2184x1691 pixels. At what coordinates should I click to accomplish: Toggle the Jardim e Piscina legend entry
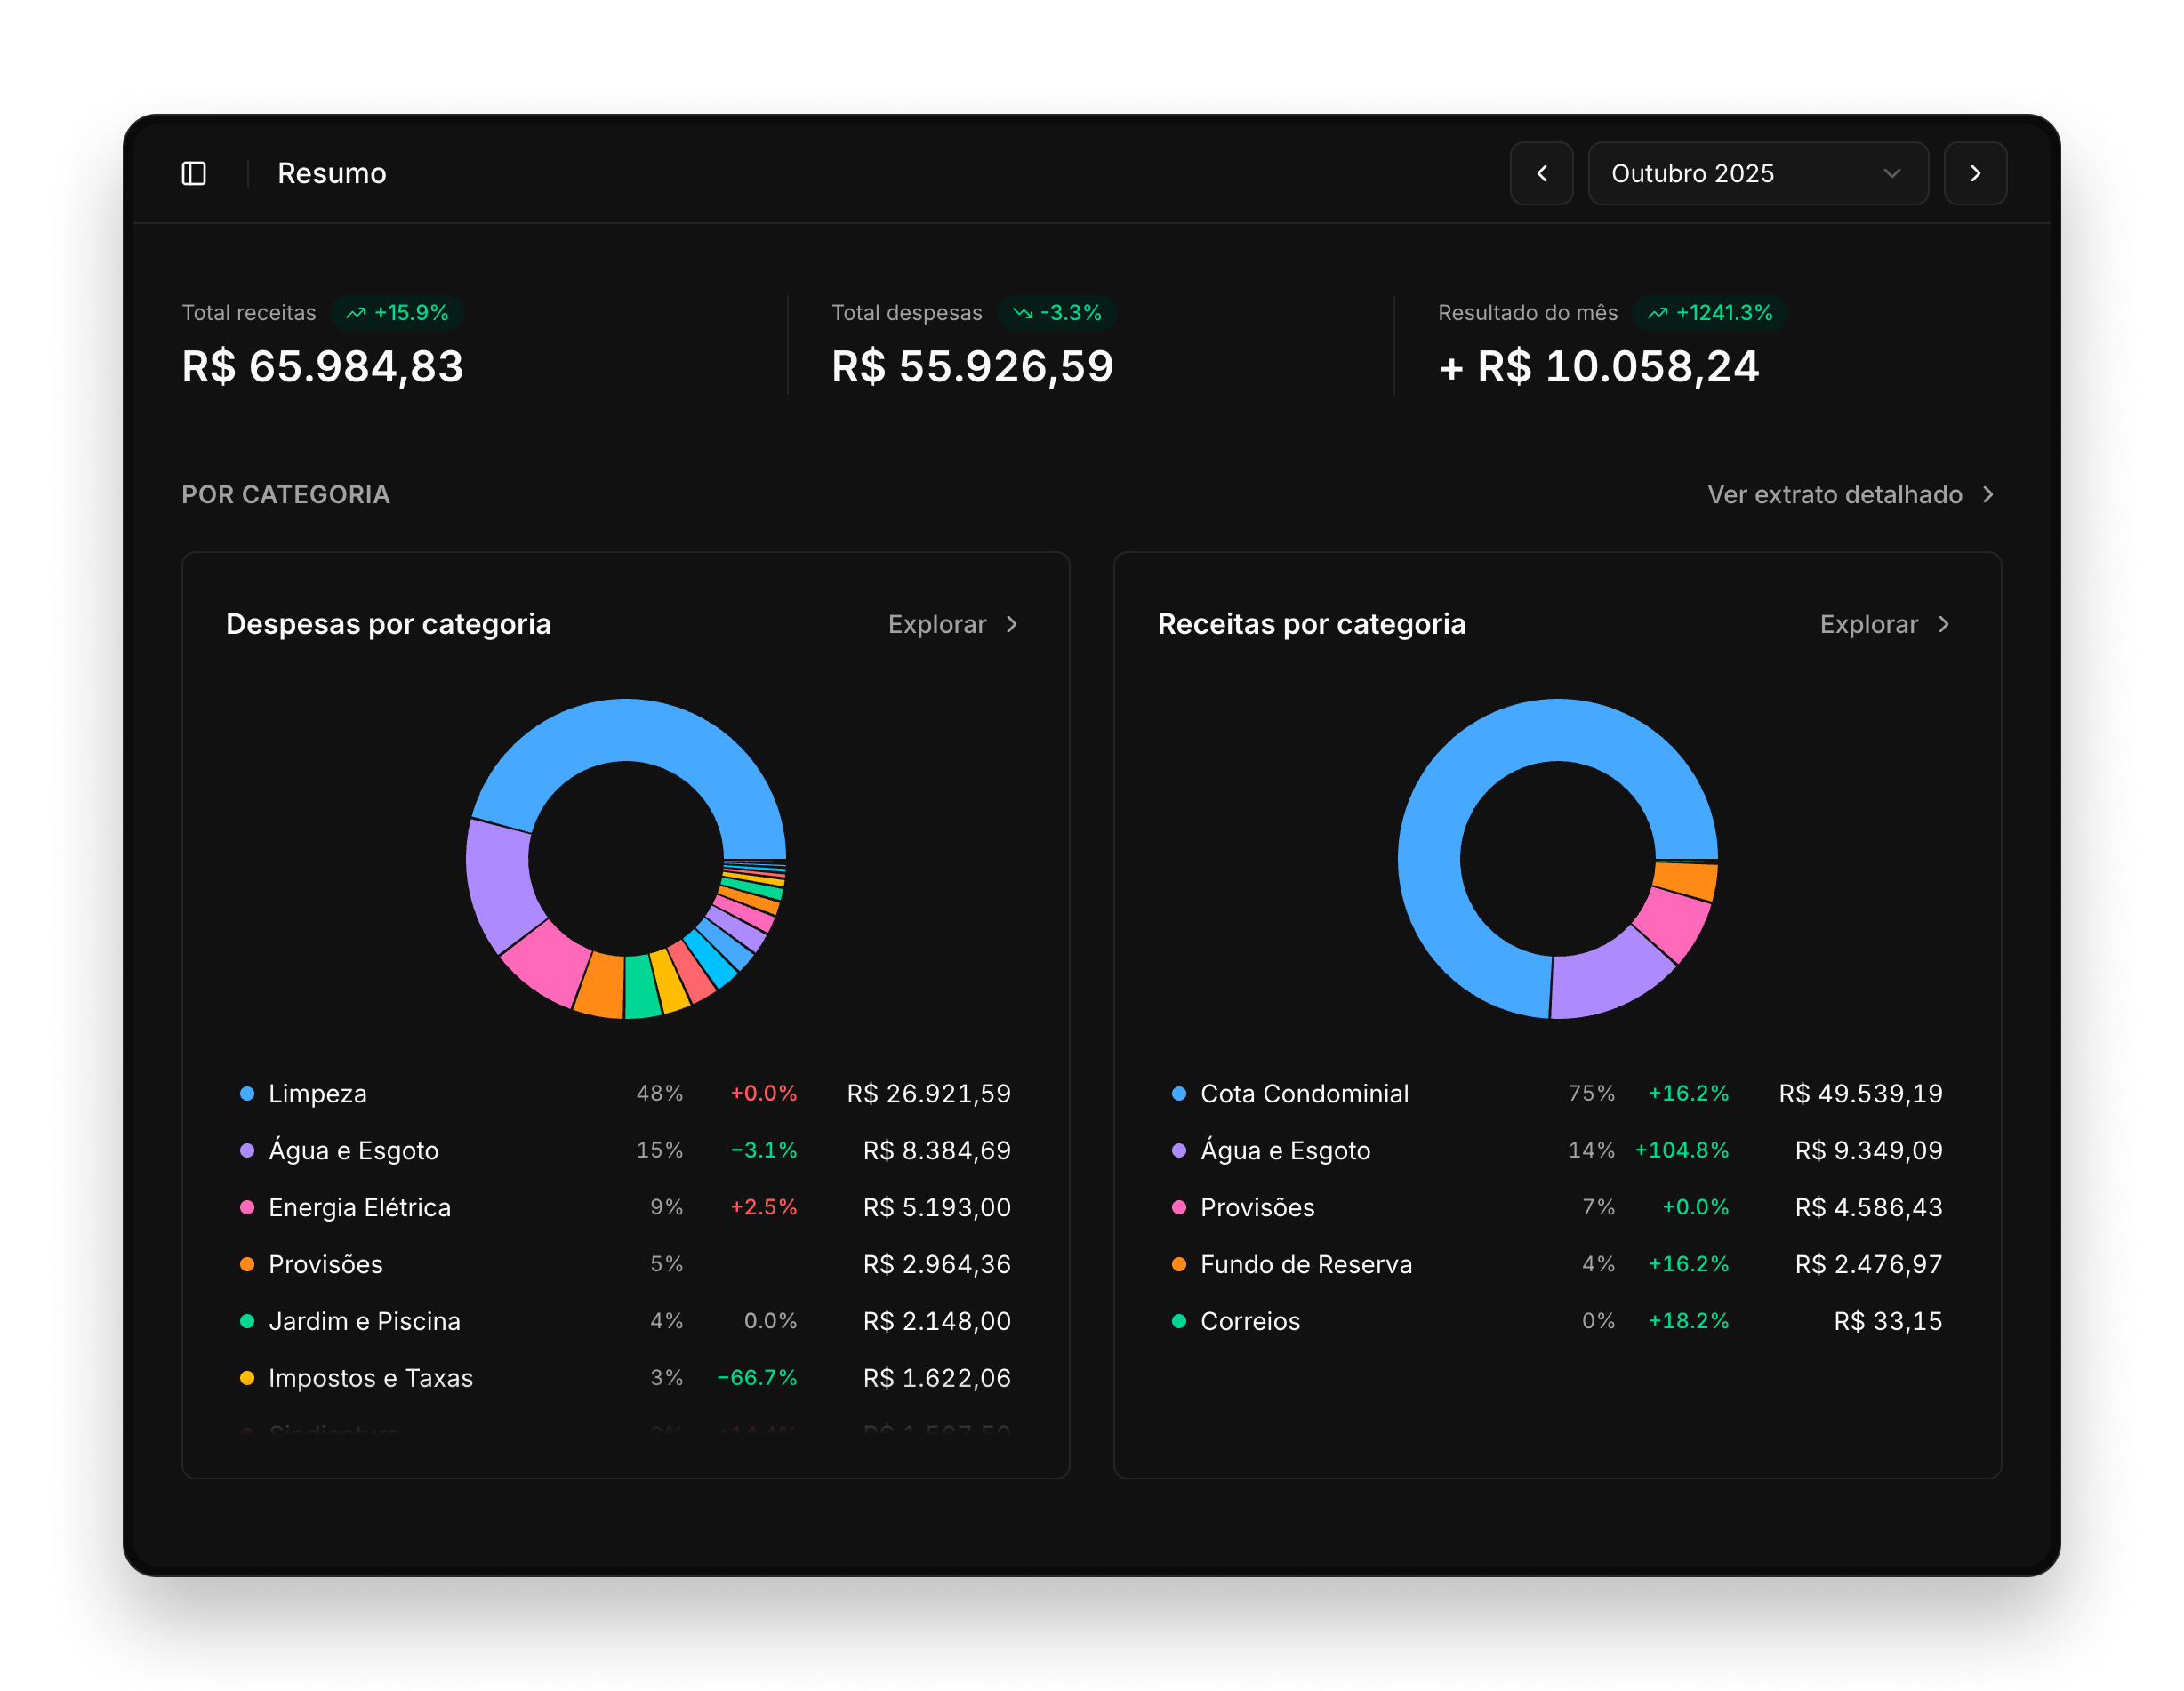364,1320
